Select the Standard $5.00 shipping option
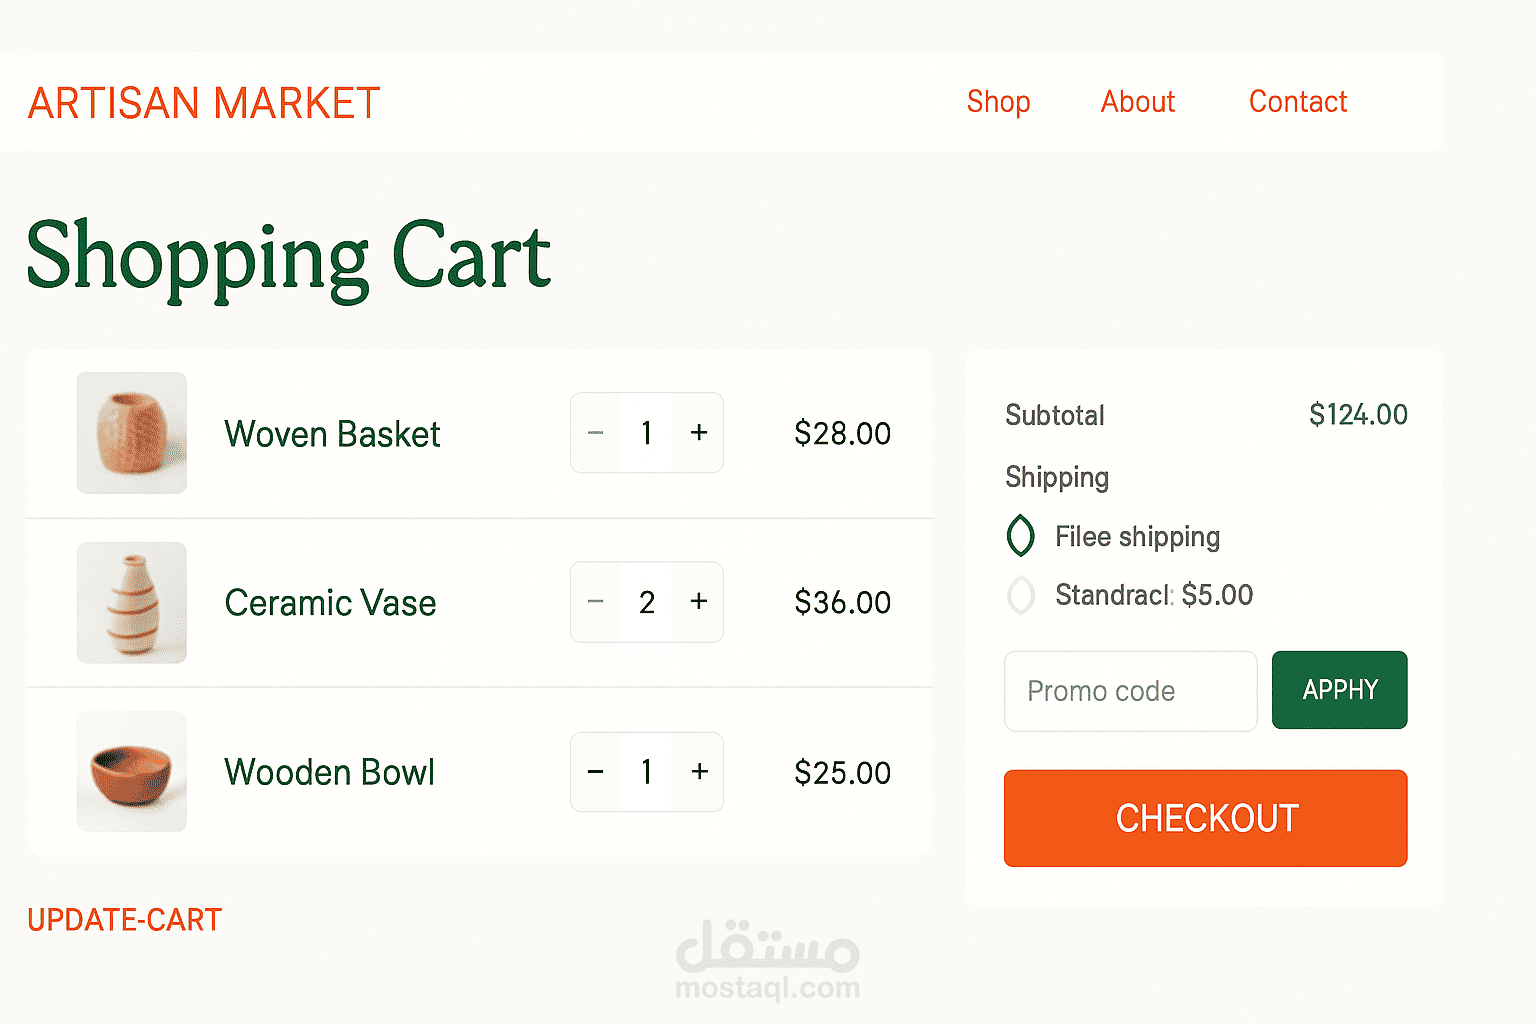Image resolution: width=1536 pixels, height=1024 pixels. (x=1020, y=595)
